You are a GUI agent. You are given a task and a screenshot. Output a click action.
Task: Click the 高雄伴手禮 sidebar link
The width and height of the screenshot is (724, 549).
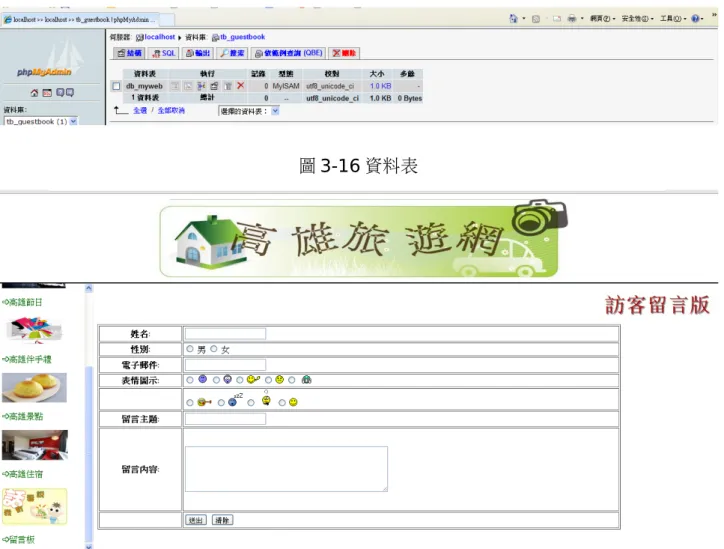coord(27,359)
